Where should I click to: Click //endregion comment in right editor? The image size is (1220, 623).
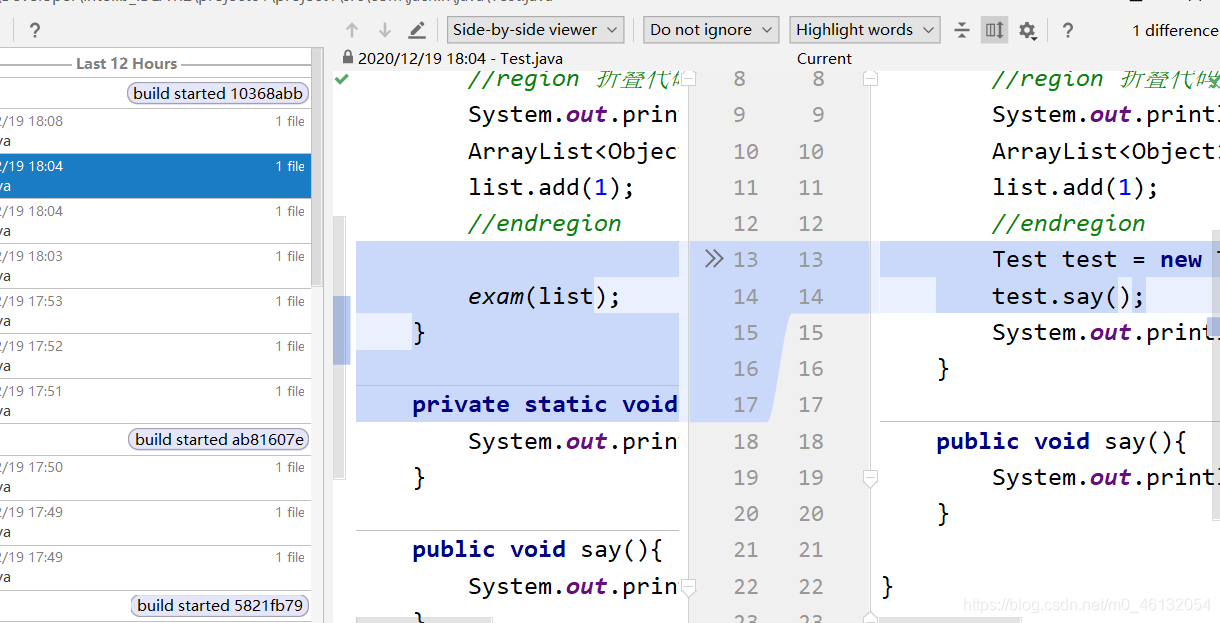pyautogui.click(x=1068, y=223)
